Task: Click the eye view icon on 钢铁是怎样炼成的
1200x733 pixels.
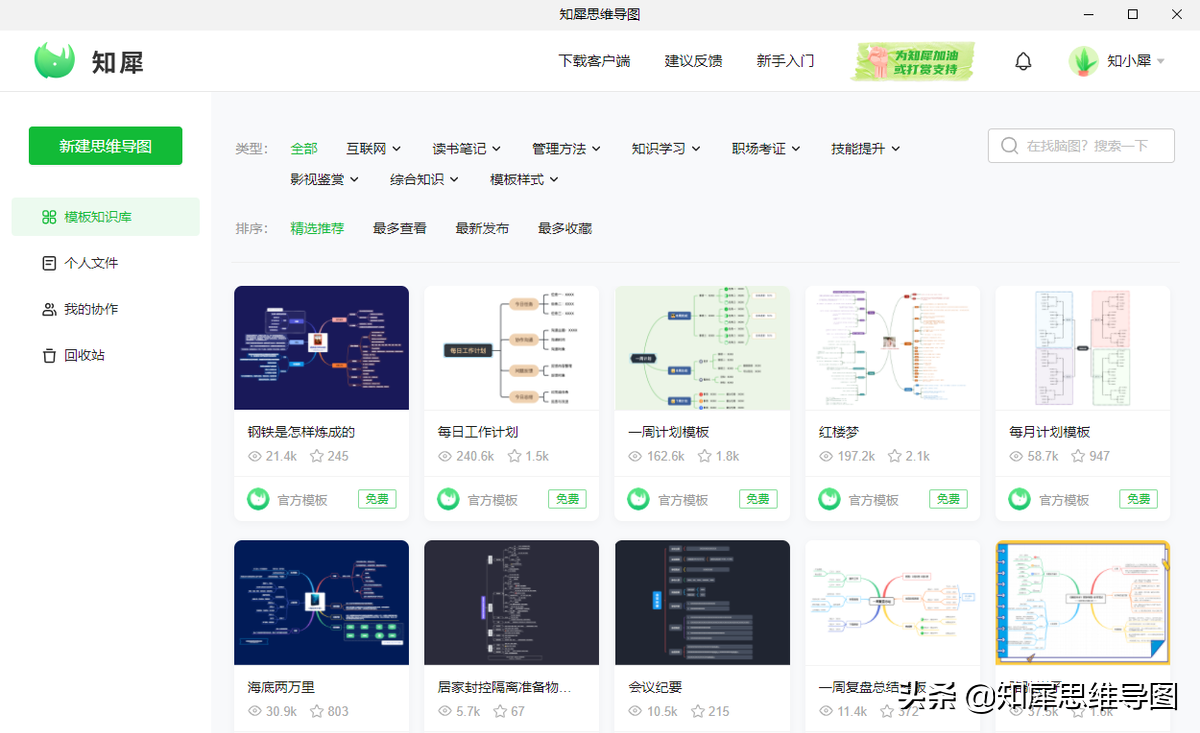Action: (255, 456)
